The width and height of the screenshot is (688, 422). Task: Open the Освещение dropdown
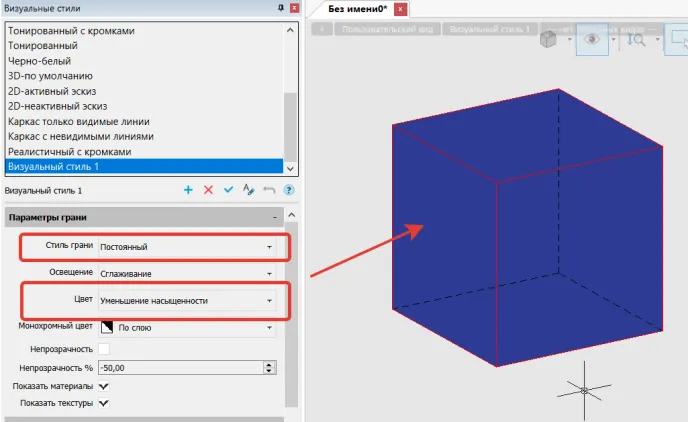pos(186,273)
